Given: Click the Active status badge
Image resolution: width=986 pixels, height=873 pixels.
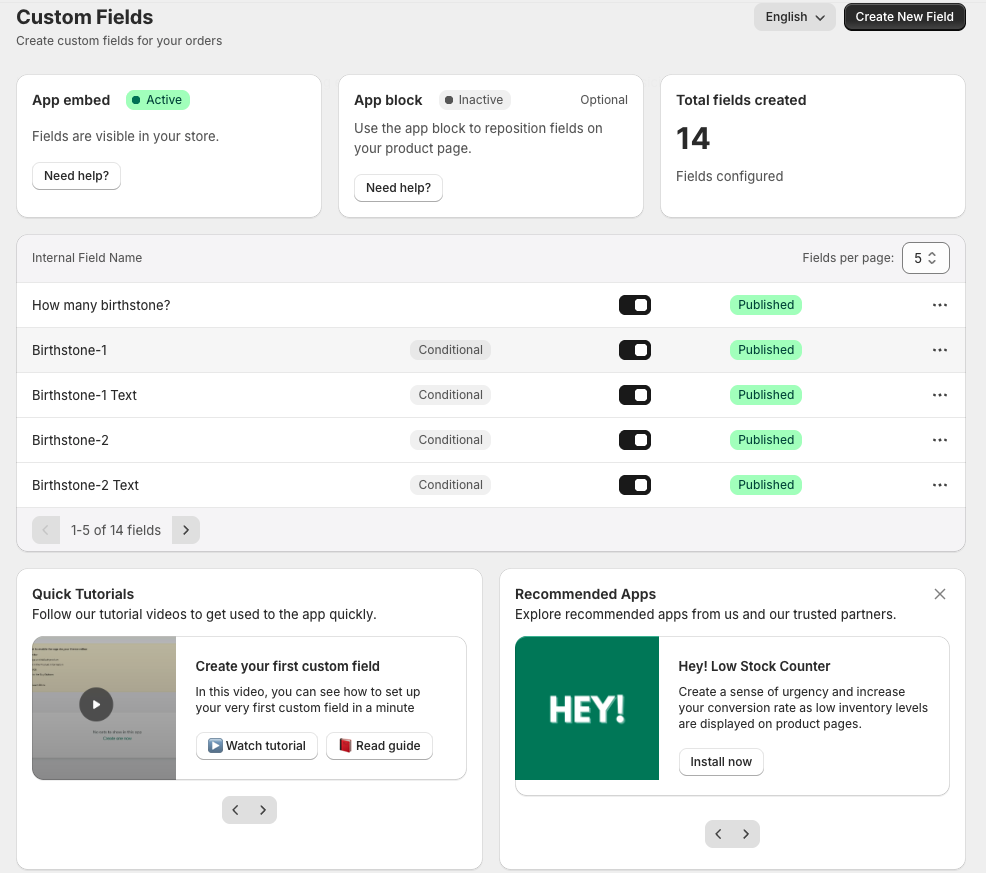Looking at the screenshot, I should [158, 100].
